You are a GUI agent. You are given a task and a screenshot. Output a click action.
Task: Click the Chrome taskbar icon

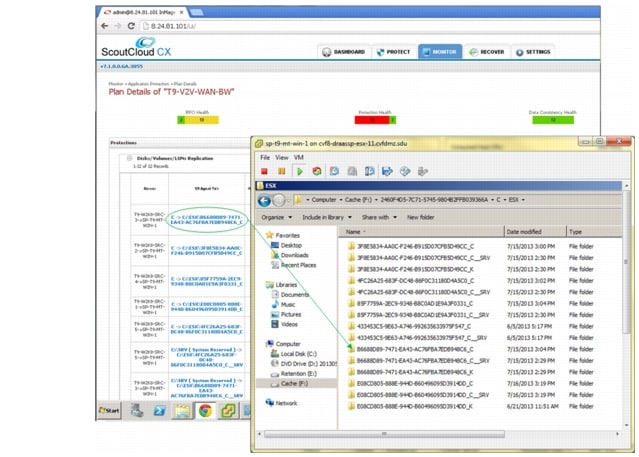205,411
